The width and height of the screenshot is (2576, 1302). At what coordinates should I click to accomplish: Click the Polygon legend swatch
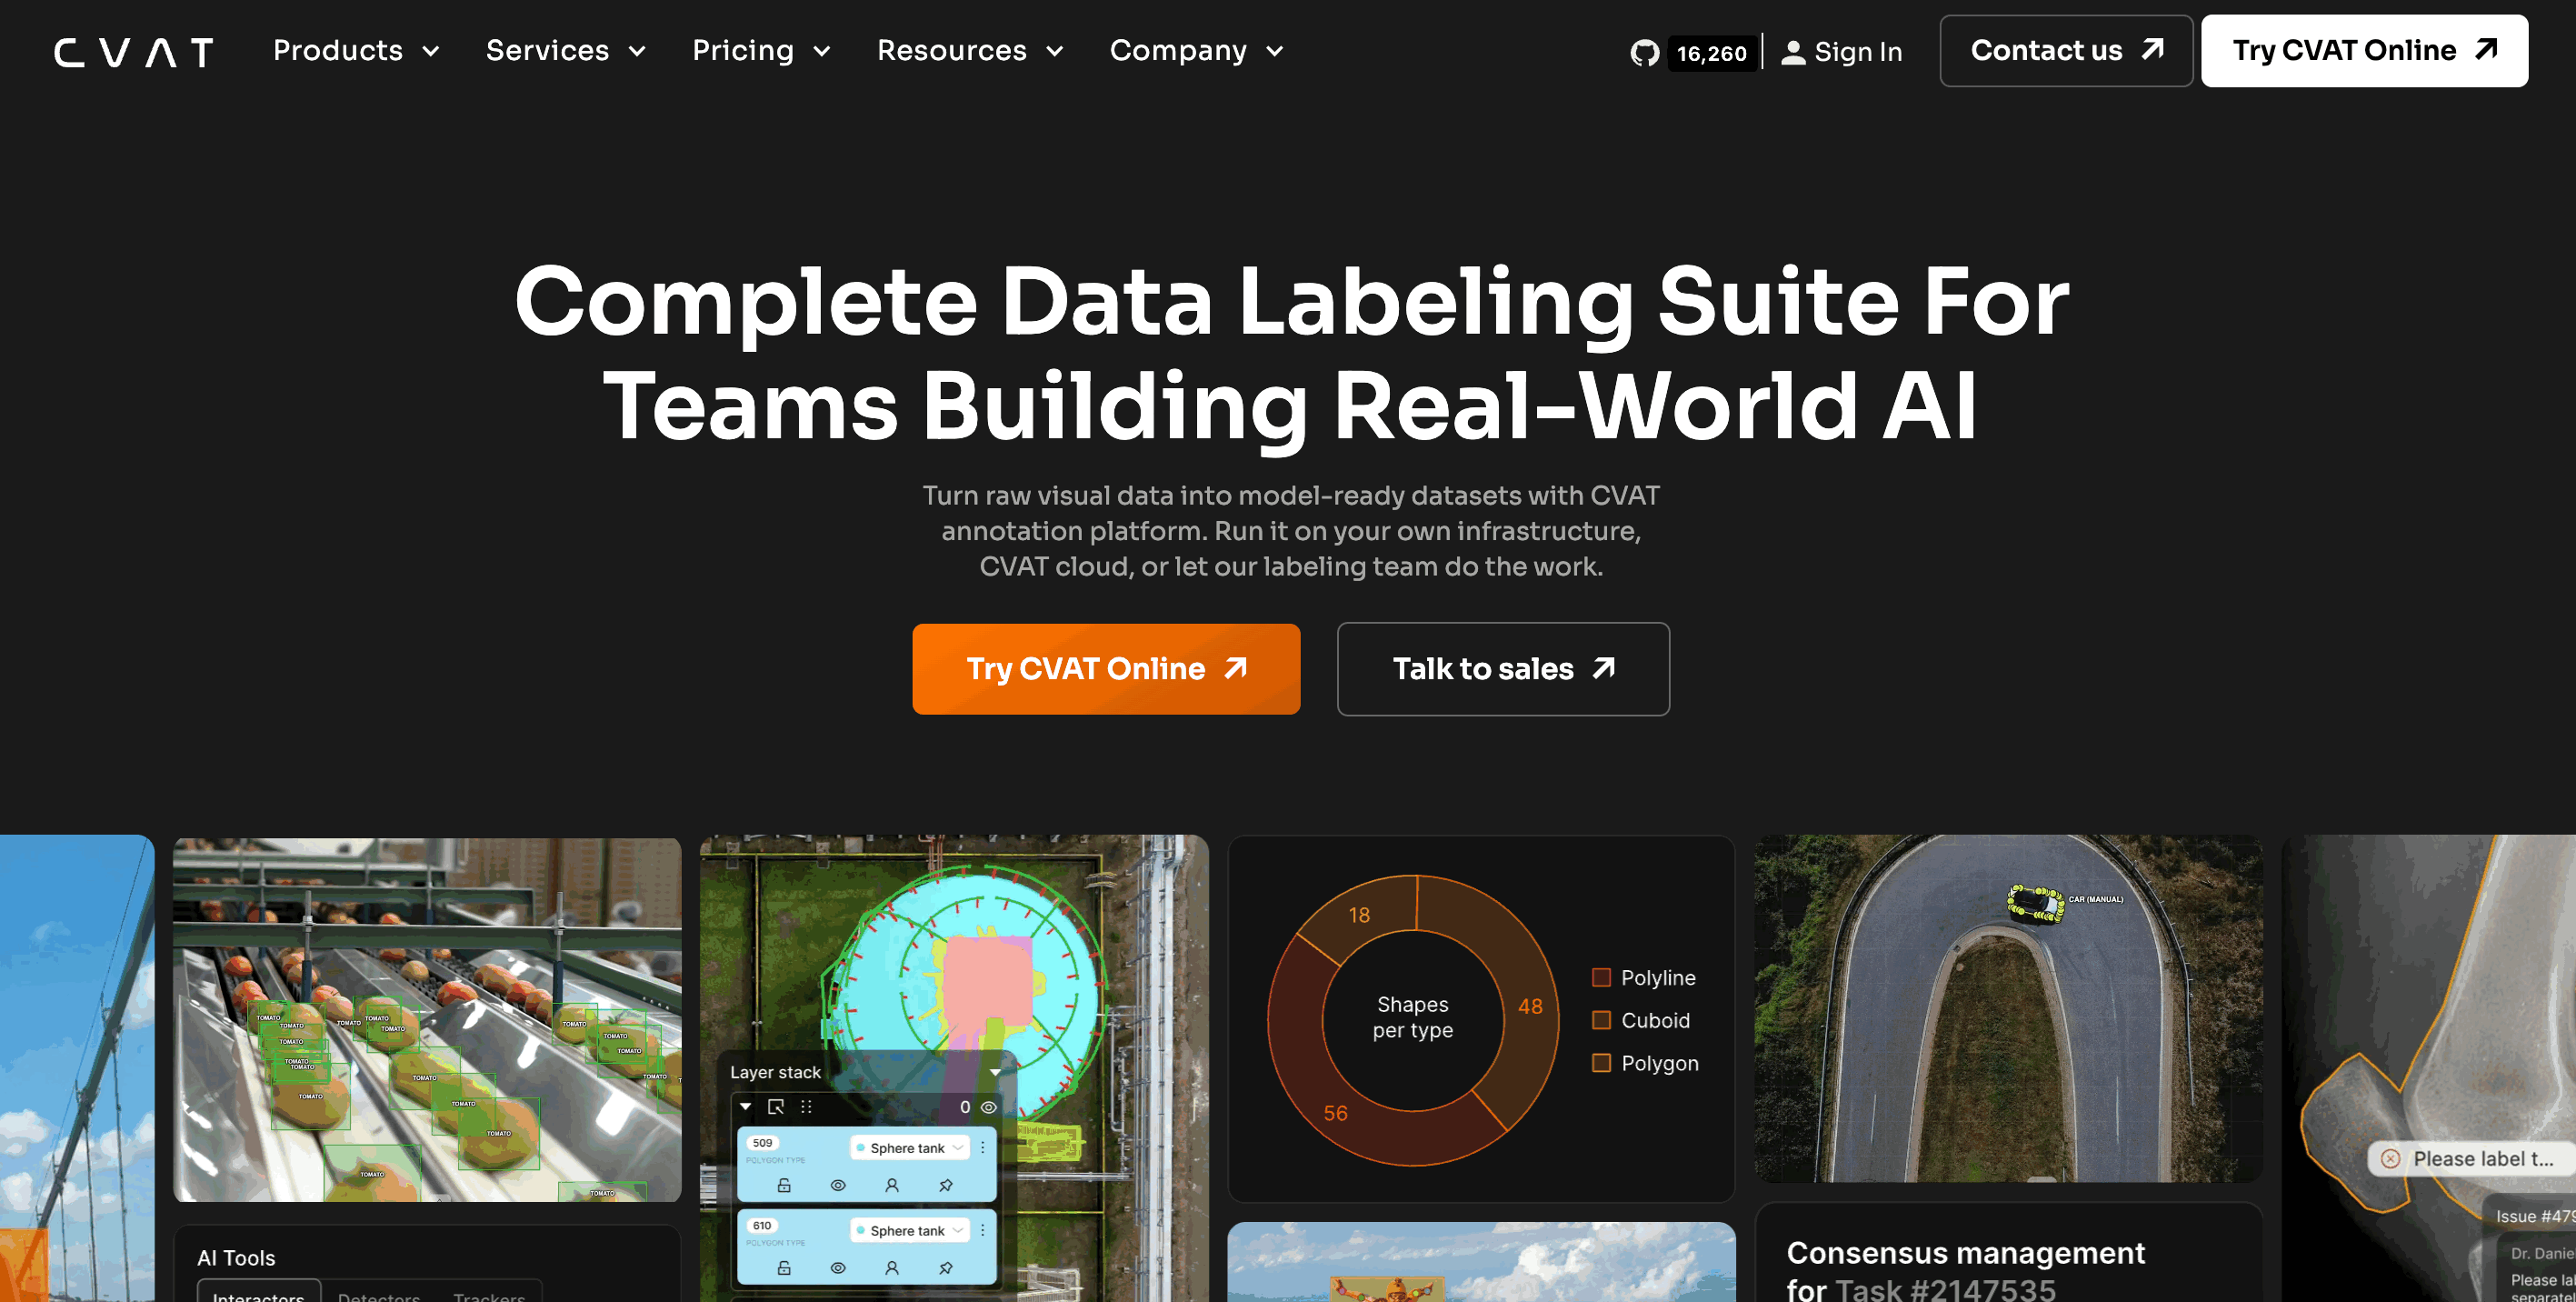click(x=1601, y=1063)
